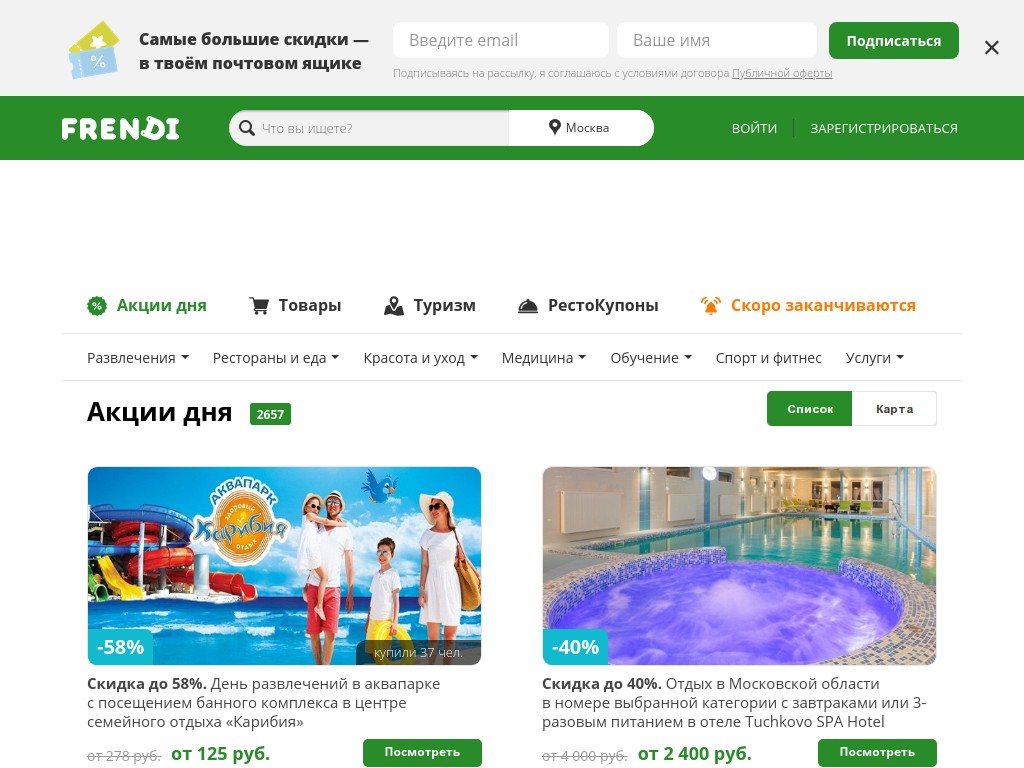Click the green percent Акции дня icon
This screenshot has width=1024, height=768.
[97, 306]
